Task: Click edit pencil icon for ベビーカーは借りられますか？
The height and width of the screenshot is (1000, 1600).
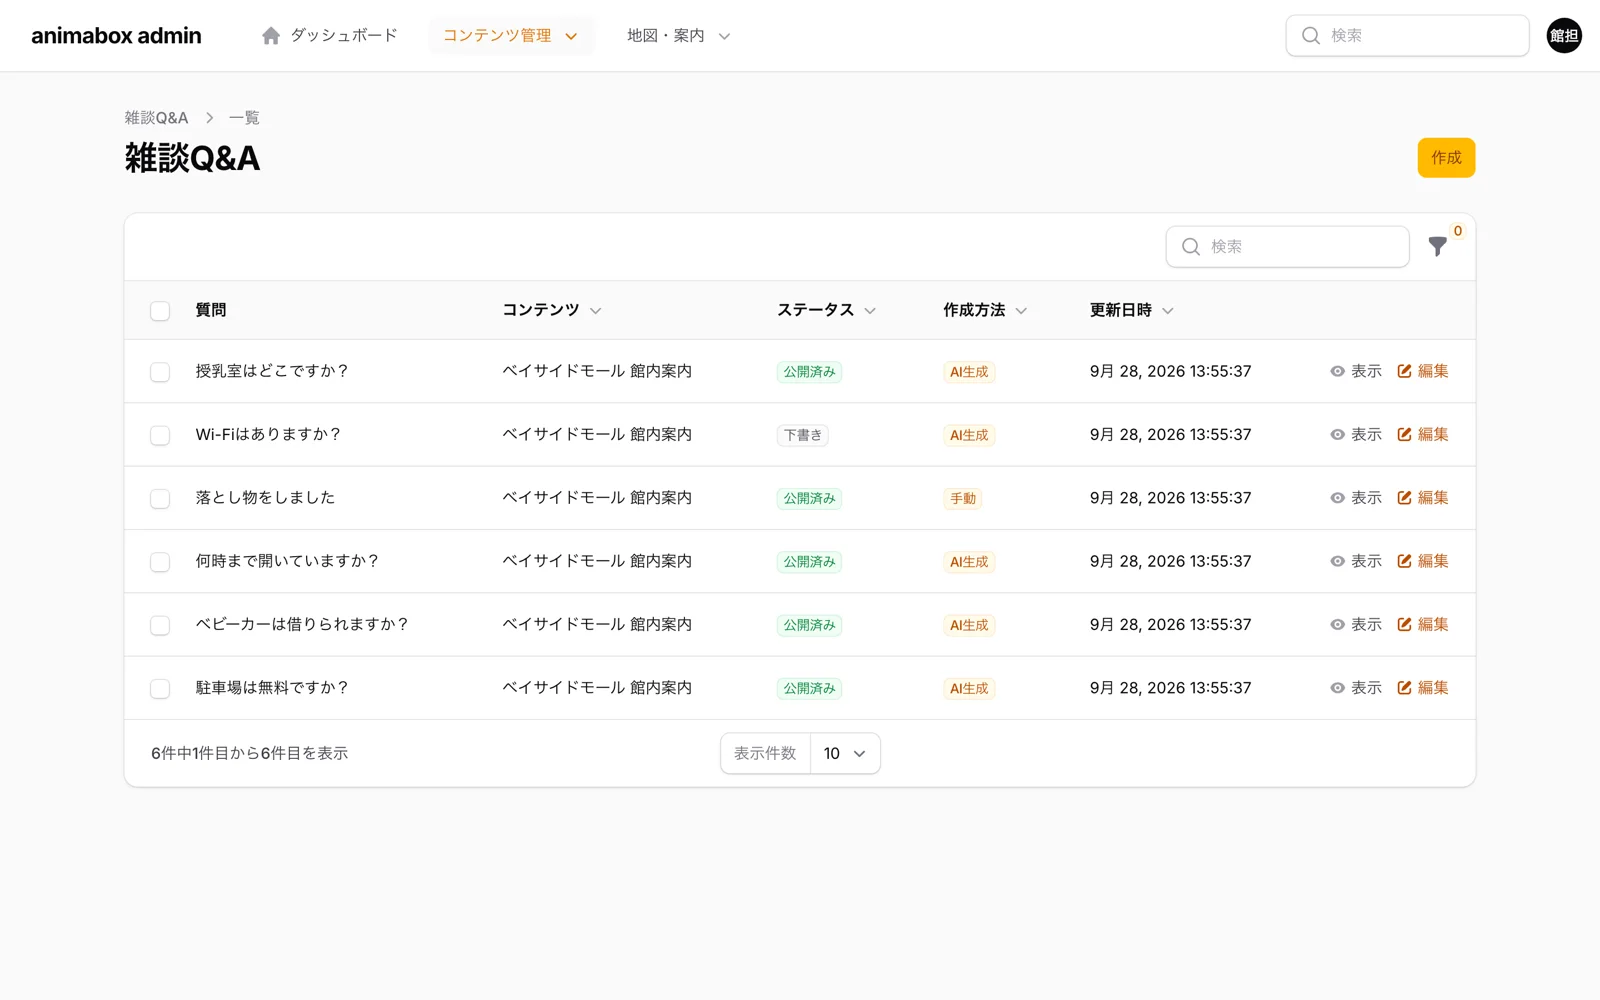Action: (x=1404, y=625)
